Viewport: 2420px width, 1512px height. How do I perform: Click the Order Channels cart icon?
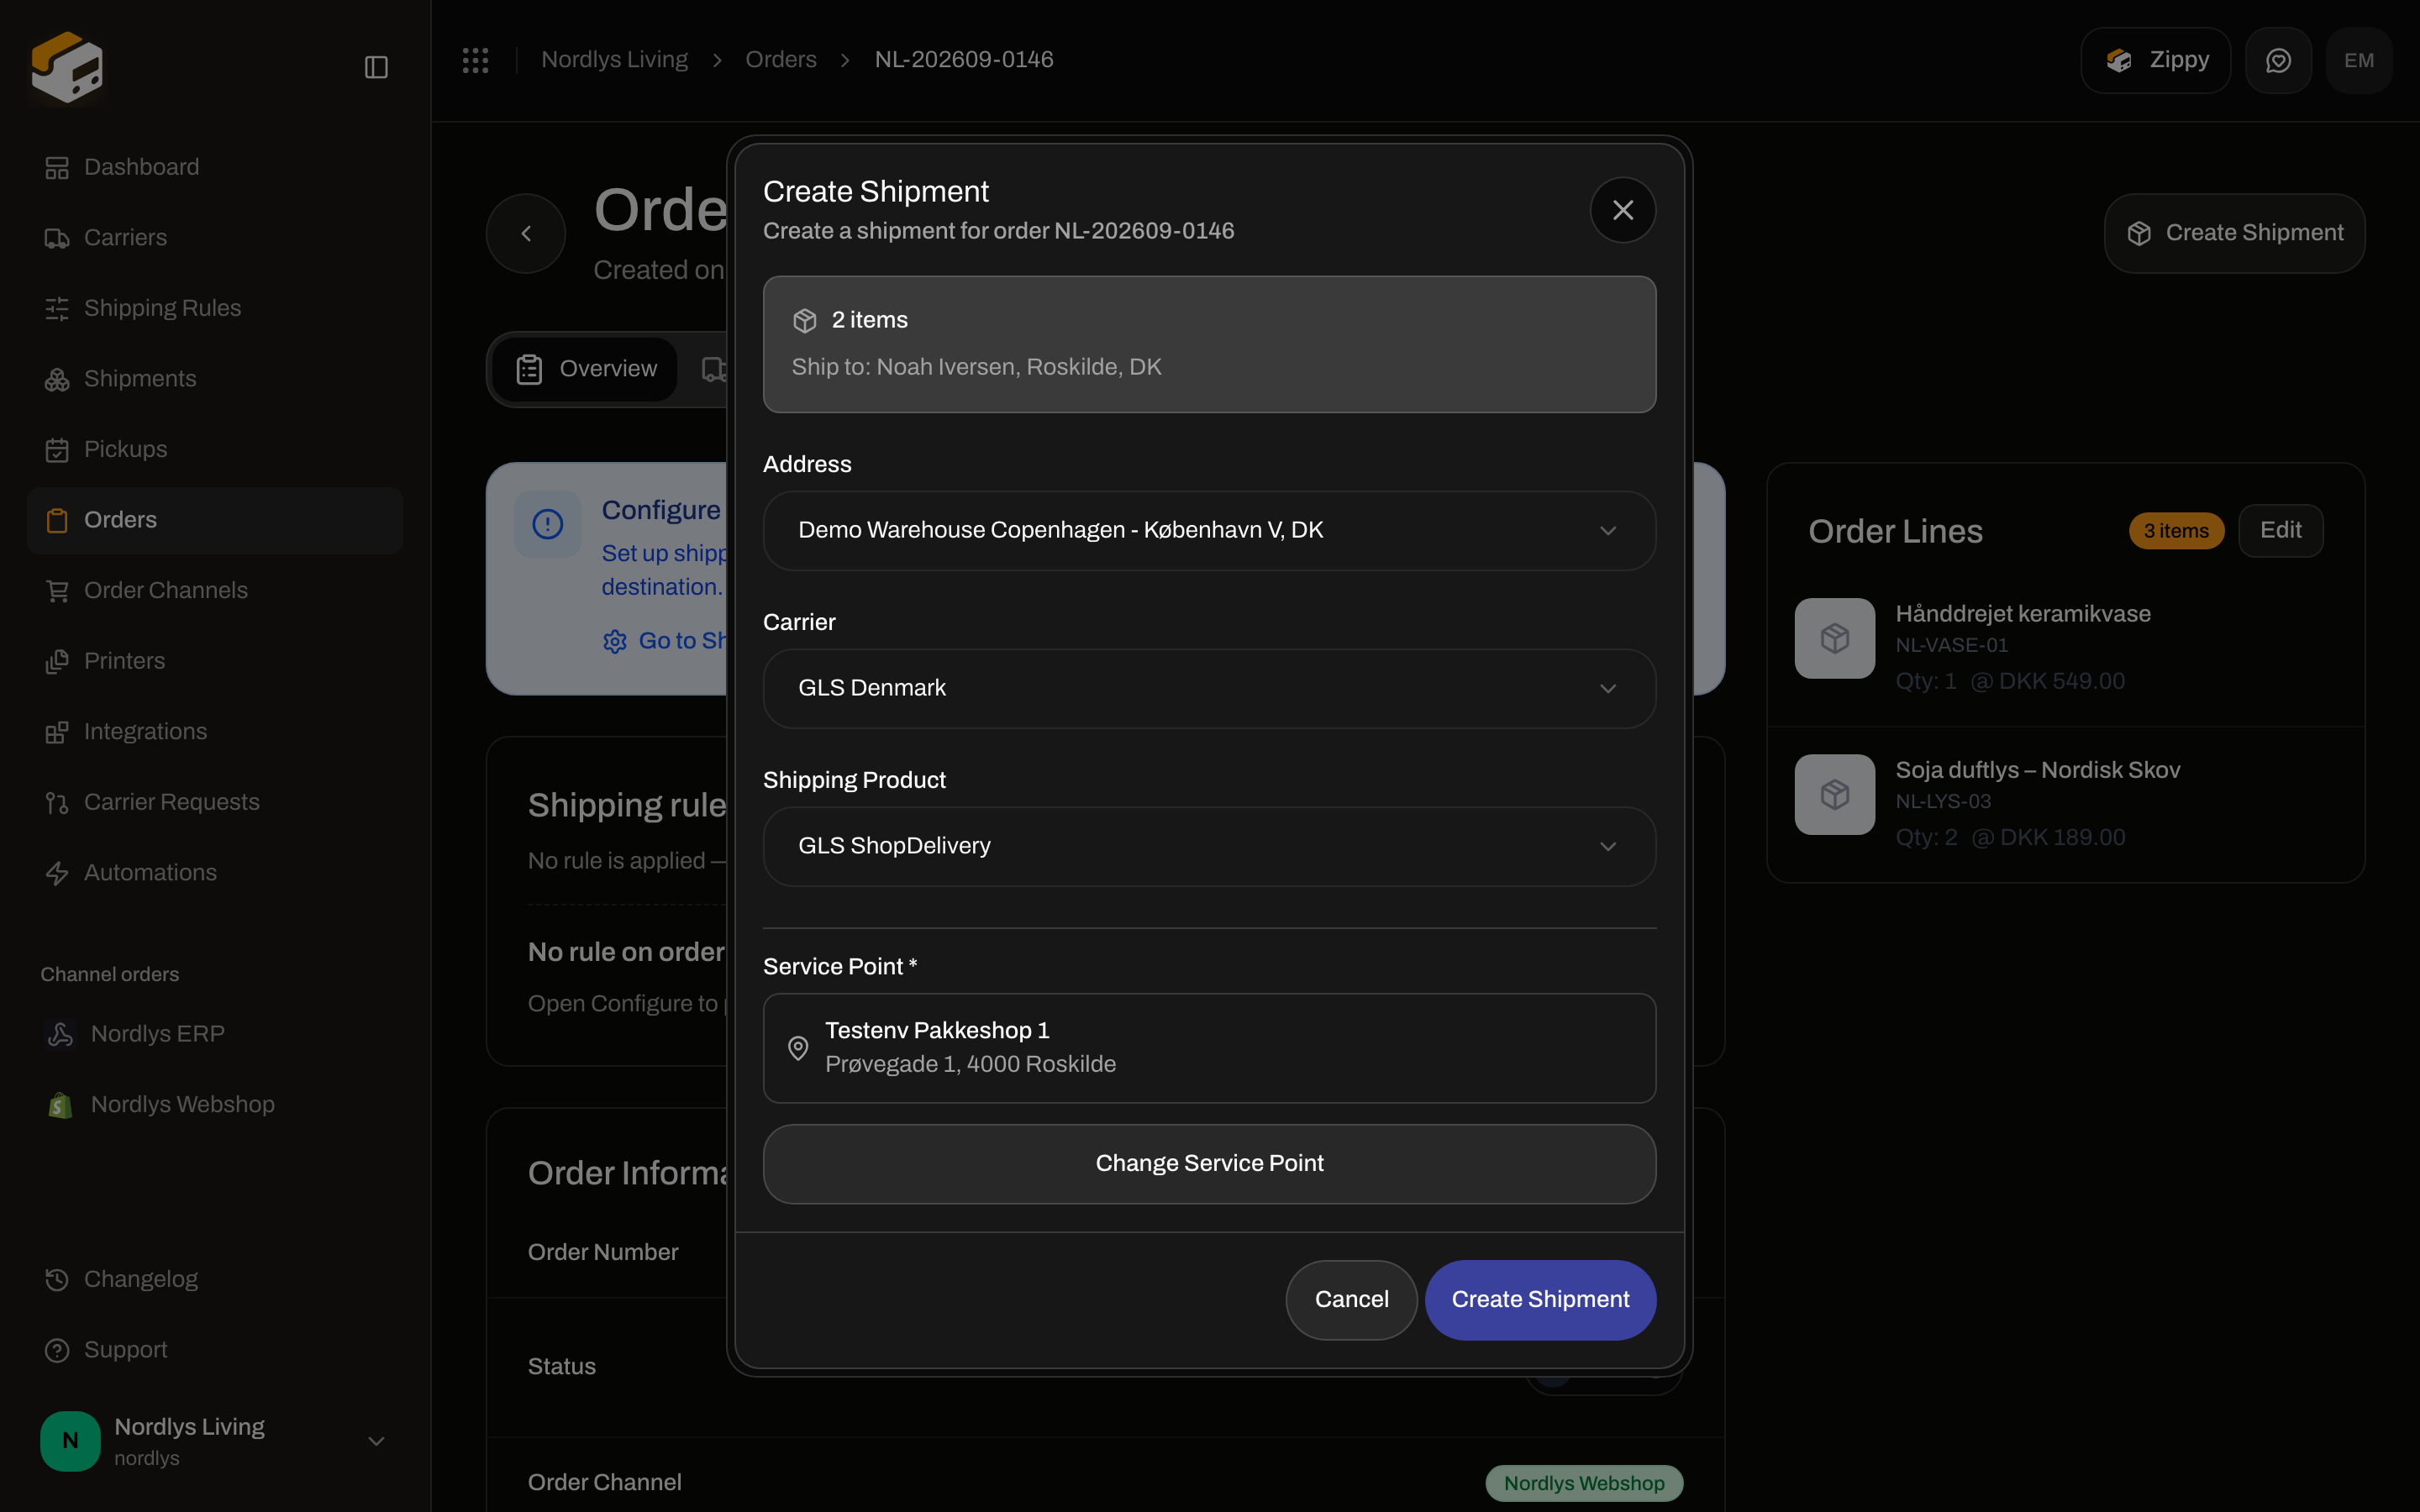pyautogui.click(x=57, y=591)
